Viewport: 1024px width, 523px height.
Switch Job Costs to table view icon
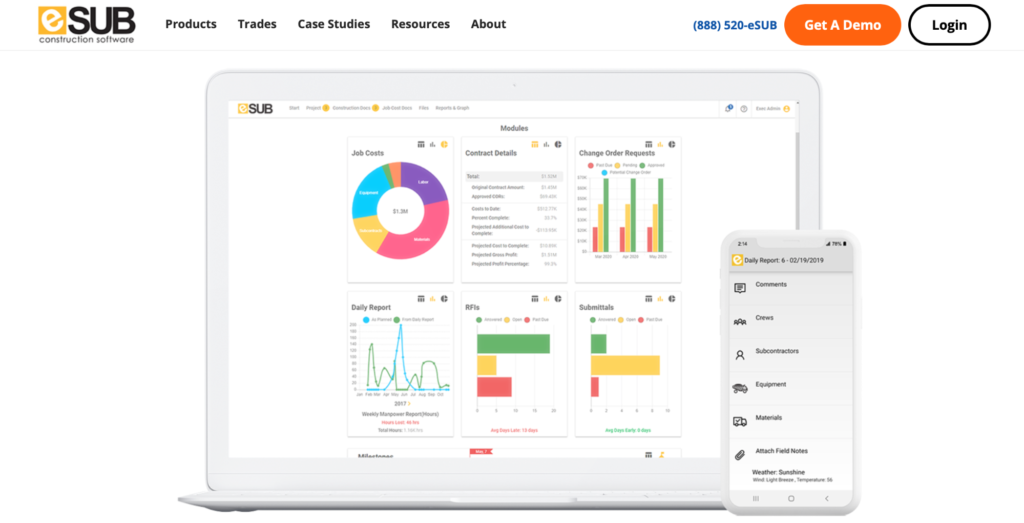[x=420, y=144]
